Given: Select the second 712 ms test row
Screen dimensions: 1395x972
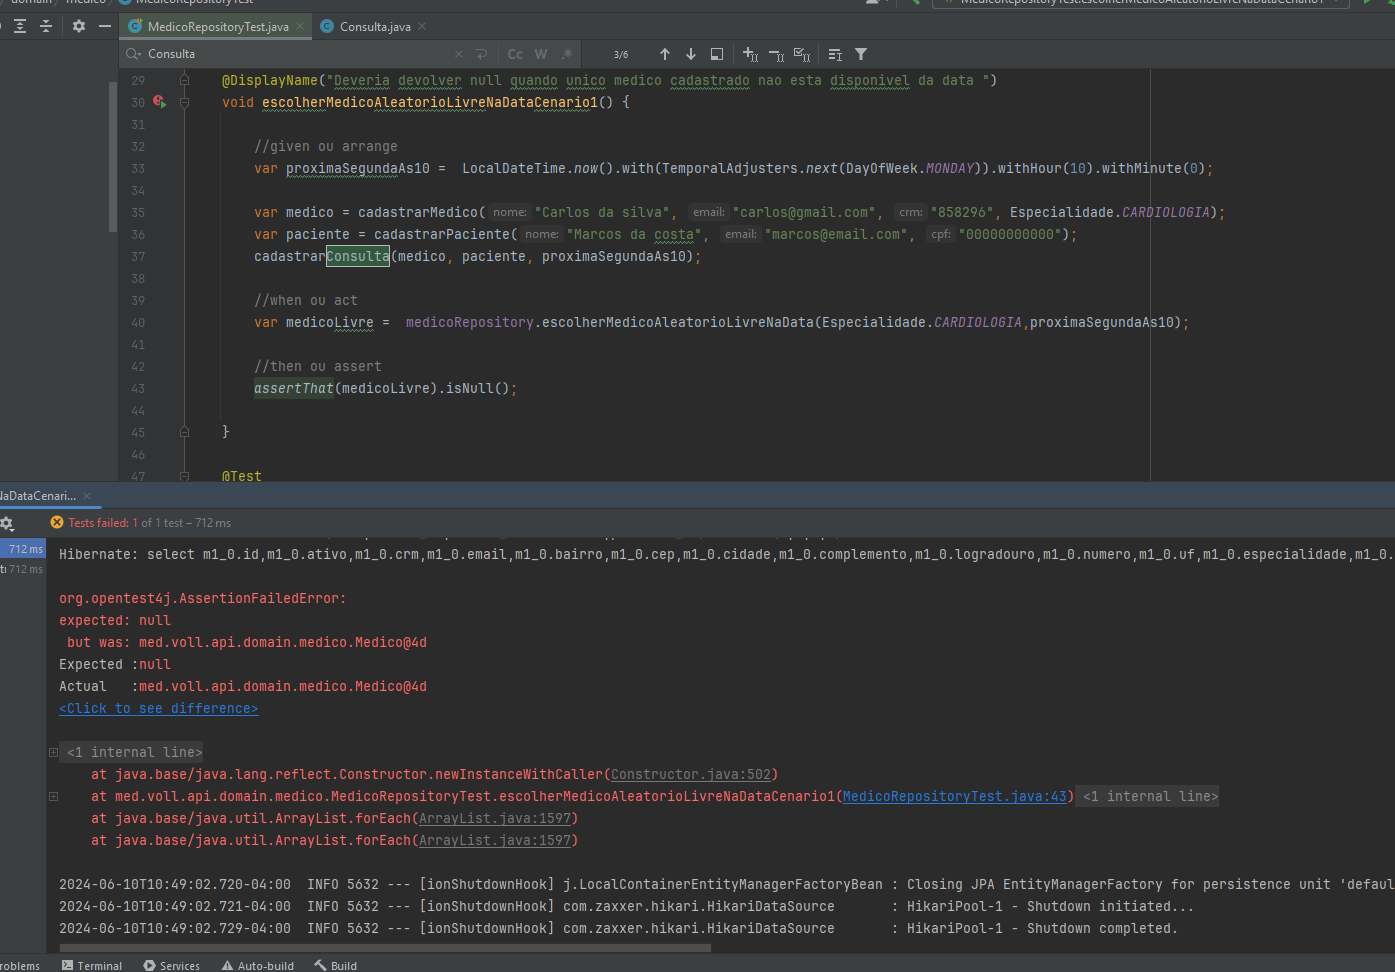Looking at the screenshot, I should click(22, 569).
